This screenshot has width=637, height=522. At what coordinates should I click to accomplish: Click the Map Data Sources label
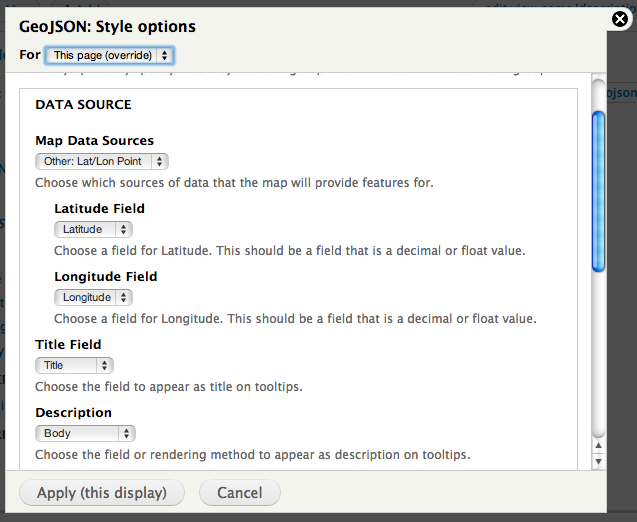[95, 141]
